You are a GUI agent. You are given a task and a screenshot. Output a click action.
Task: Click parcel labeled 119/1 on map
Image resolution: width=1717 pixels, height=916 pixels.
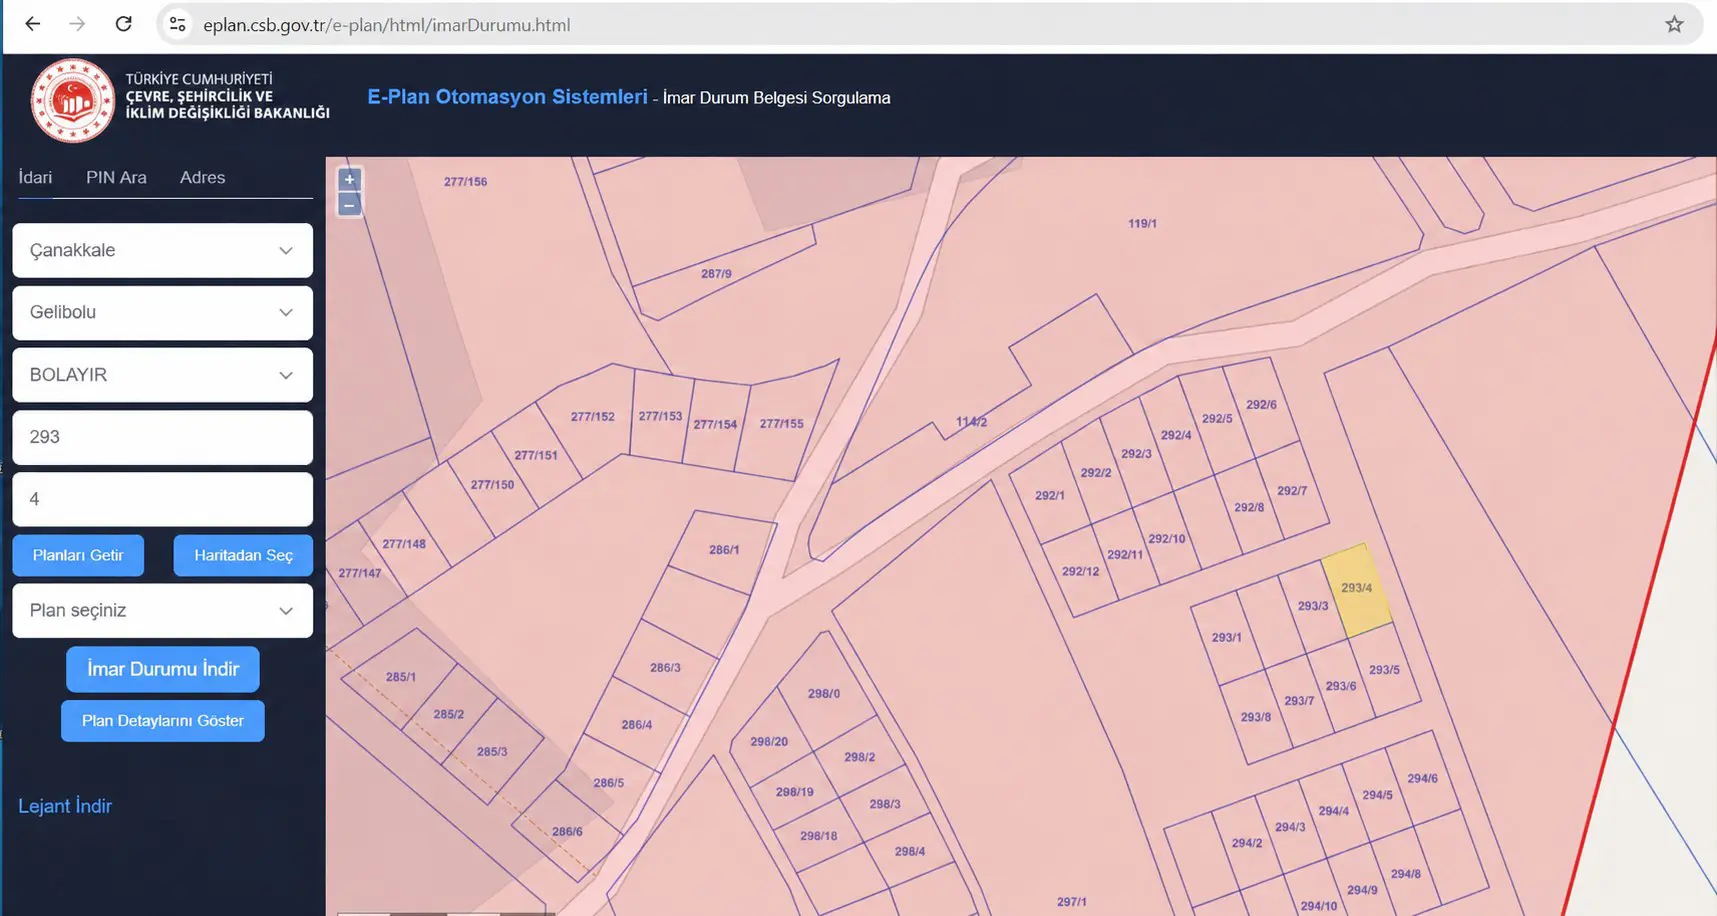tap(1142, 223)
